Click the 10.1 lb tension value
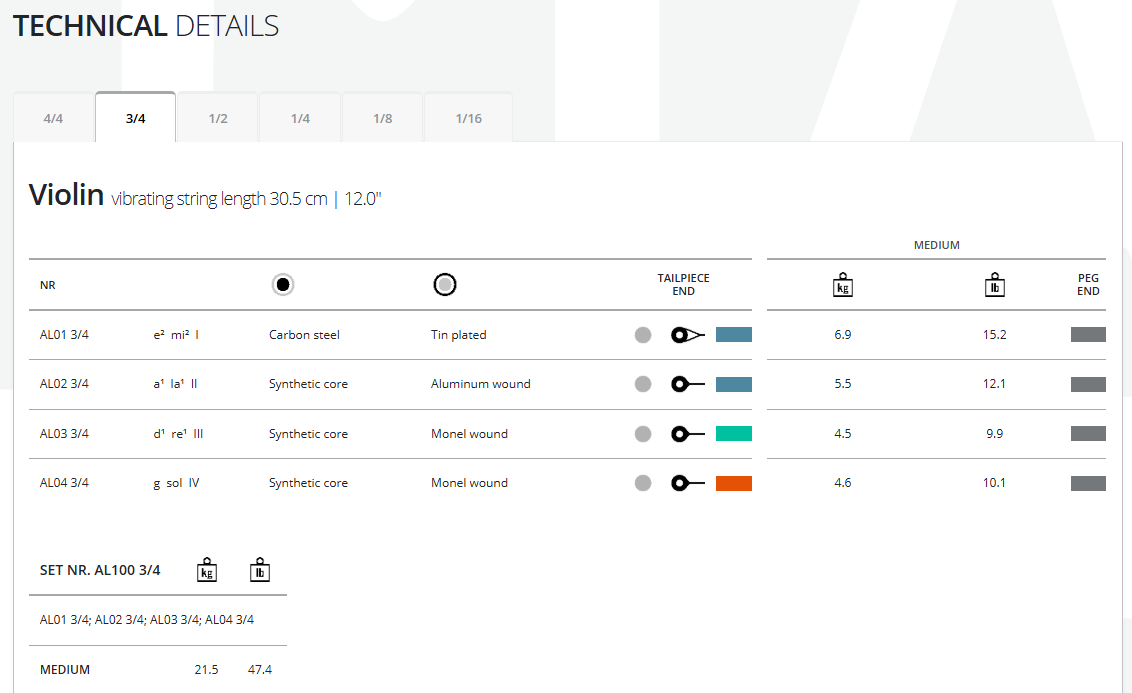The image size is (1132, 693). (994, 483)
